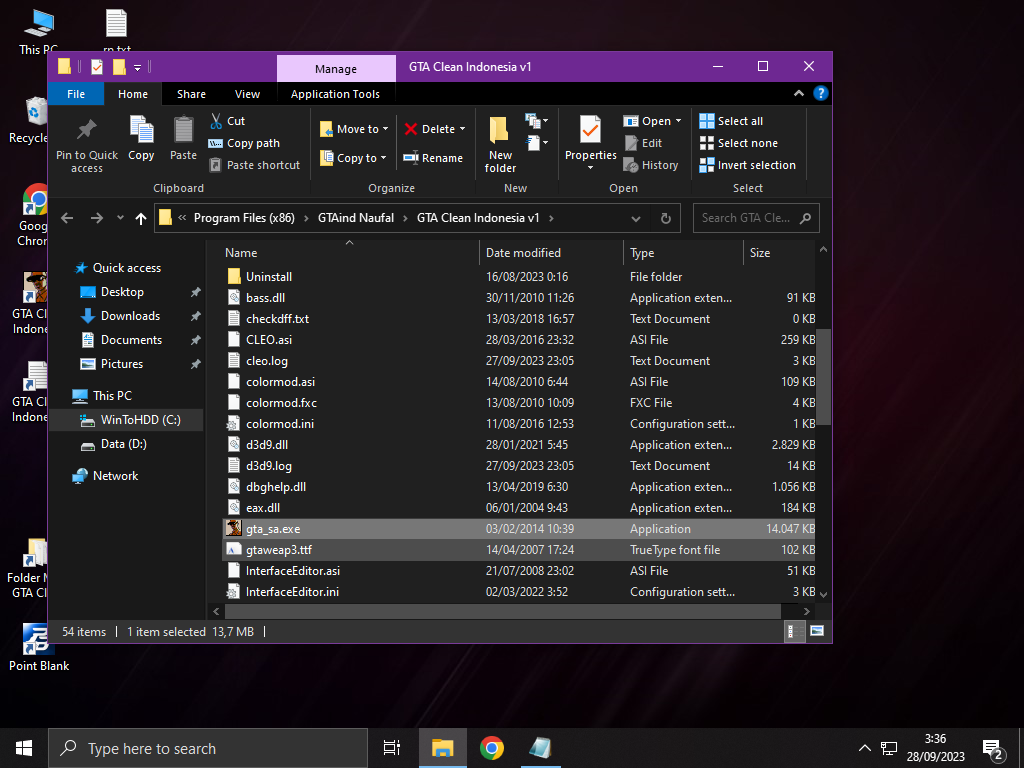Click the Manage contextual tab
1024x768 pixels.
pyautogui.click(x=336, y=69)
